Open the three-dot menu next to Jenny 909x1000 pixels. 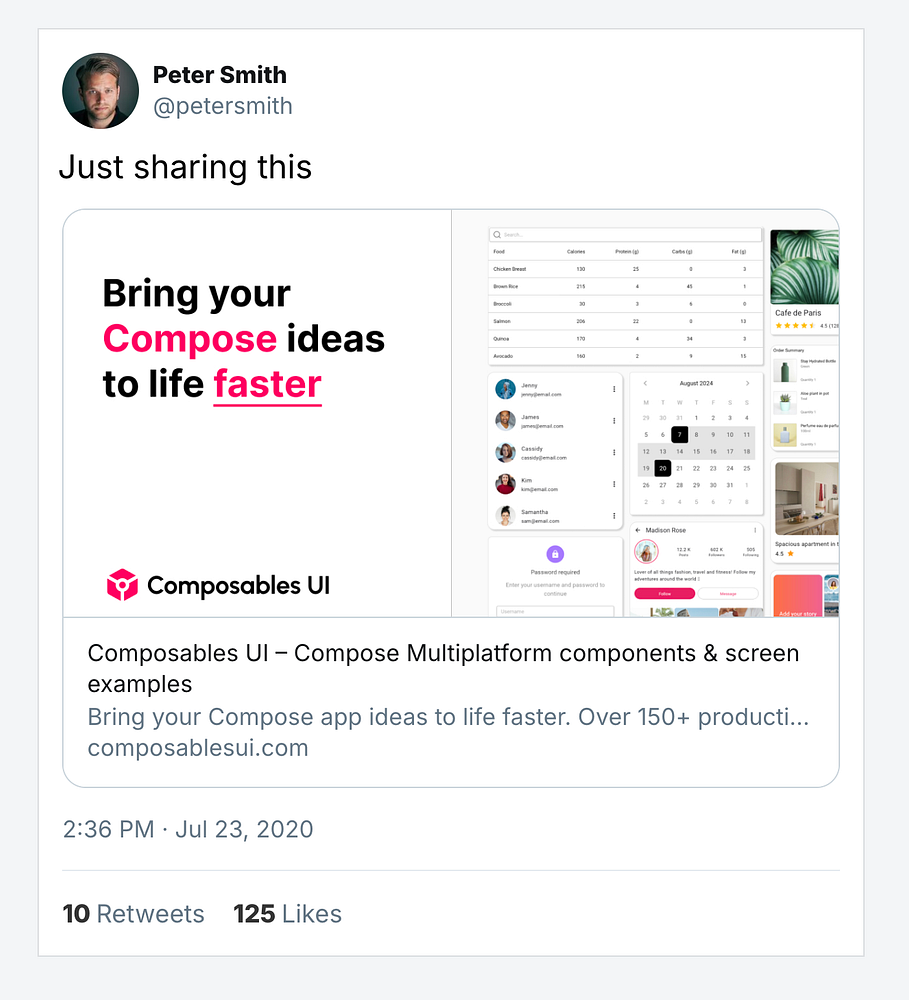point(614,389)
